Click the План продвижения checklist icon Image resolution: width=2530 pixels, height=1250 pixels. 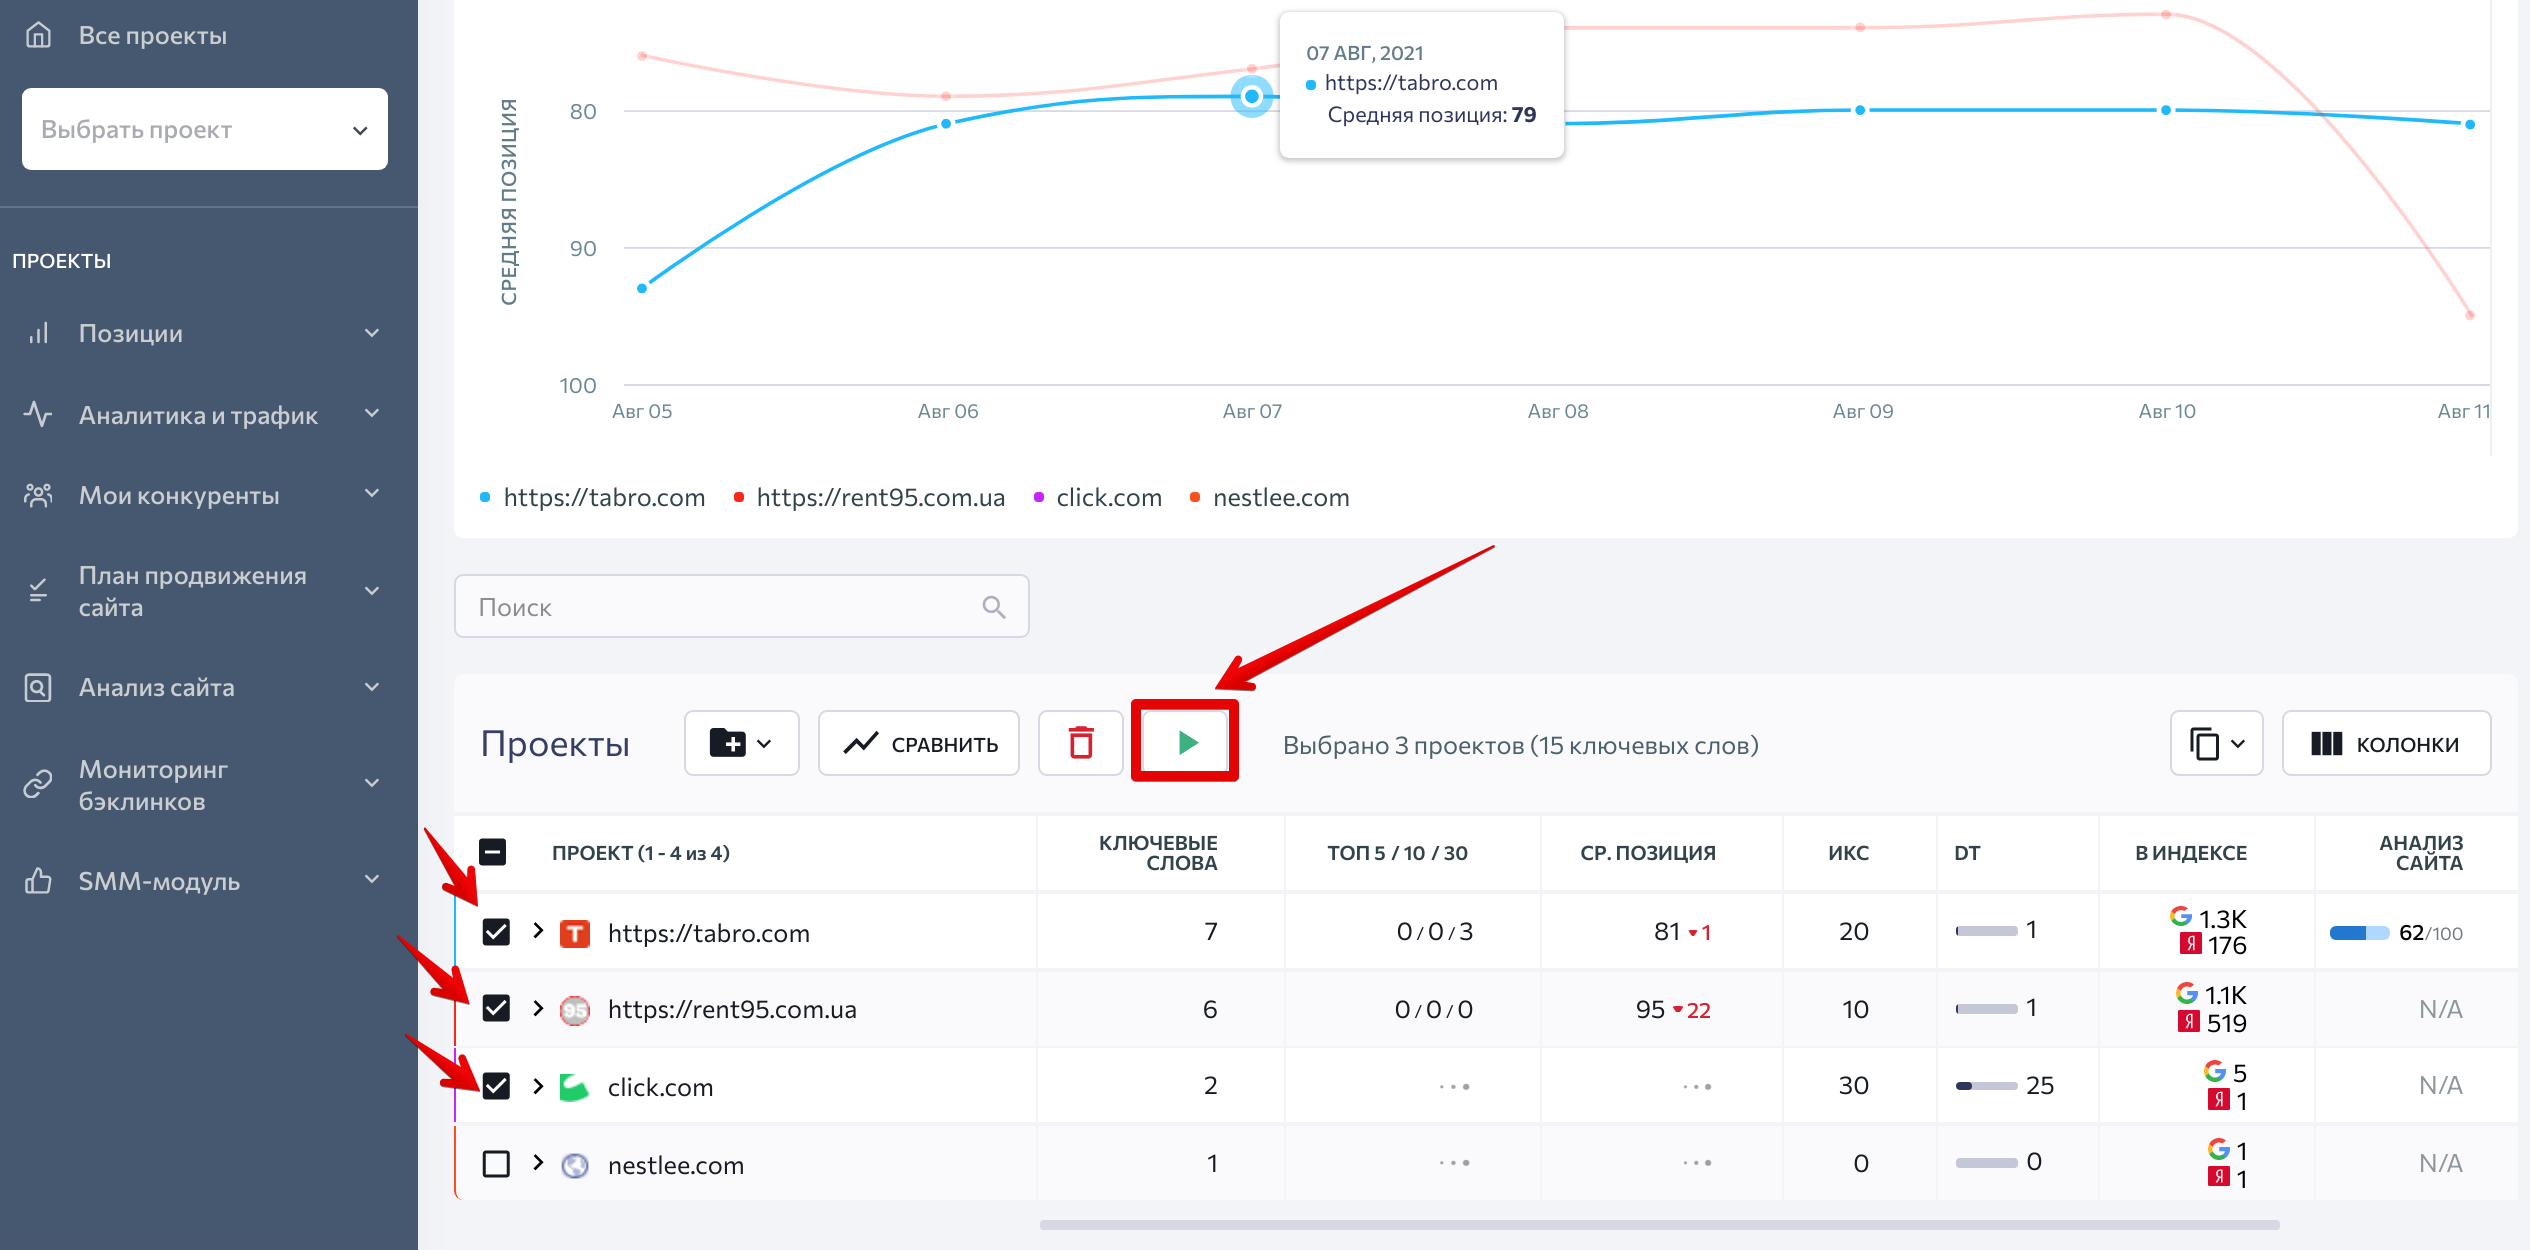pos(38,591)
